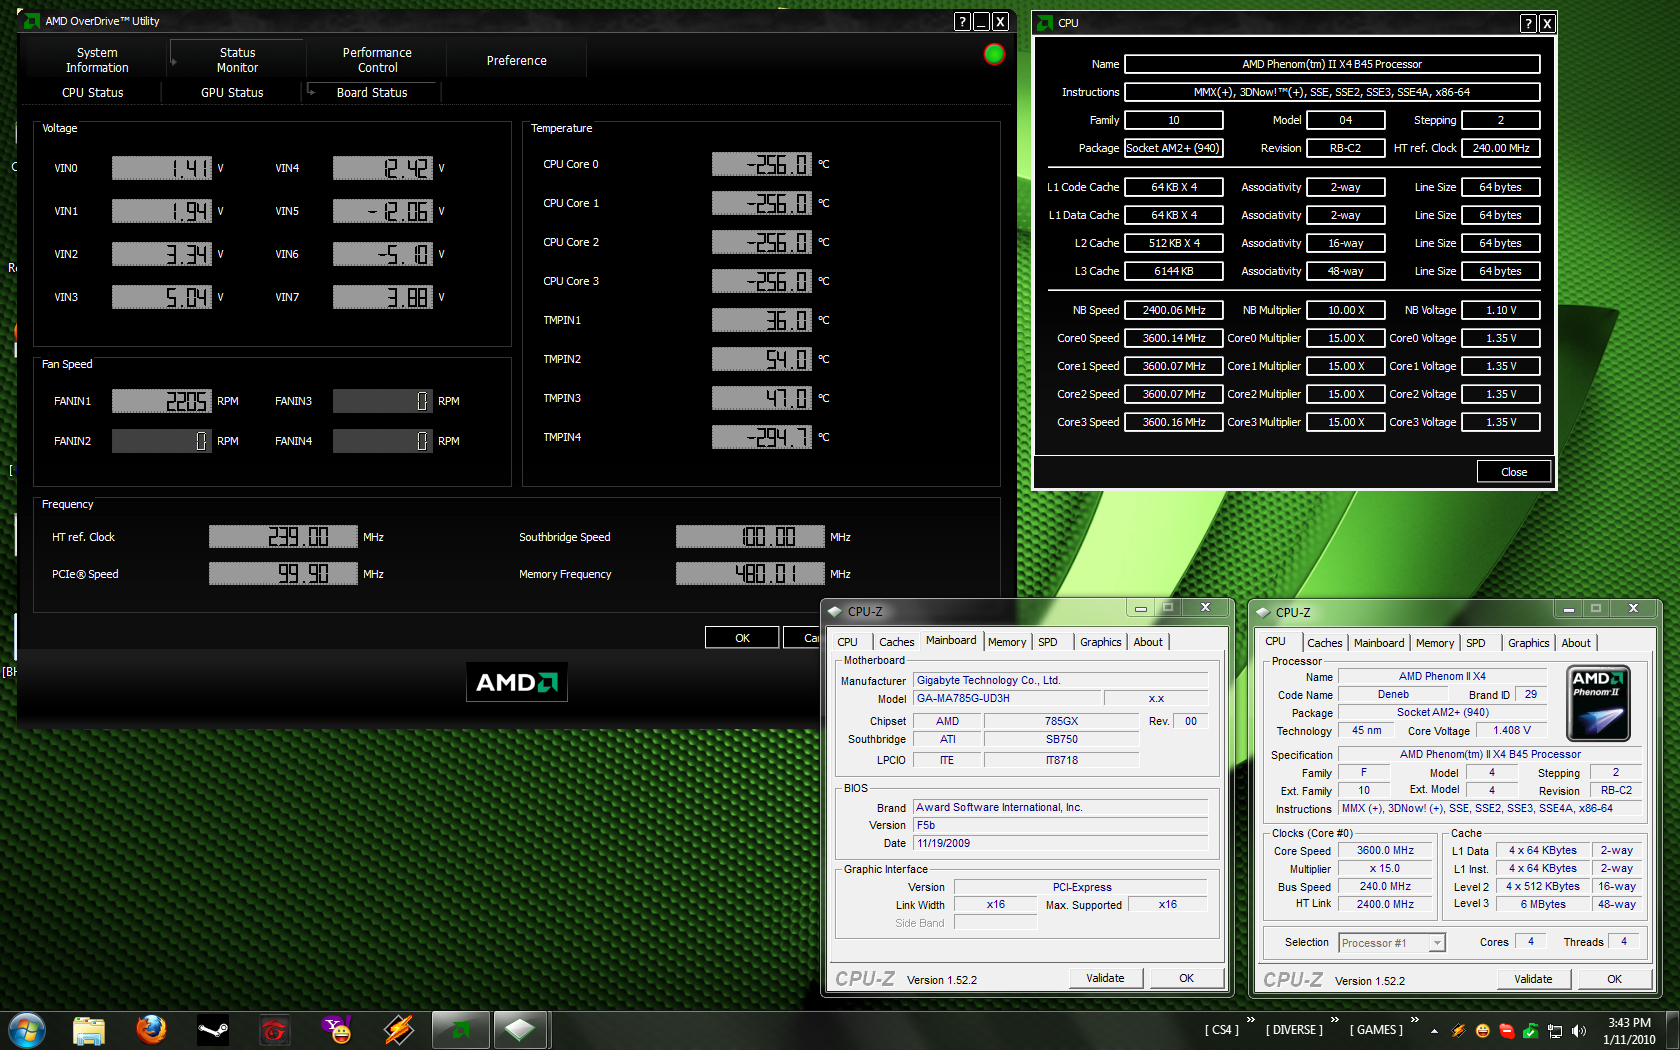Viewport: 1680px width, 1050px height.
Task: Click OK in AMD OverDrive
Action: pyautogui.click(x=742, y=638)
